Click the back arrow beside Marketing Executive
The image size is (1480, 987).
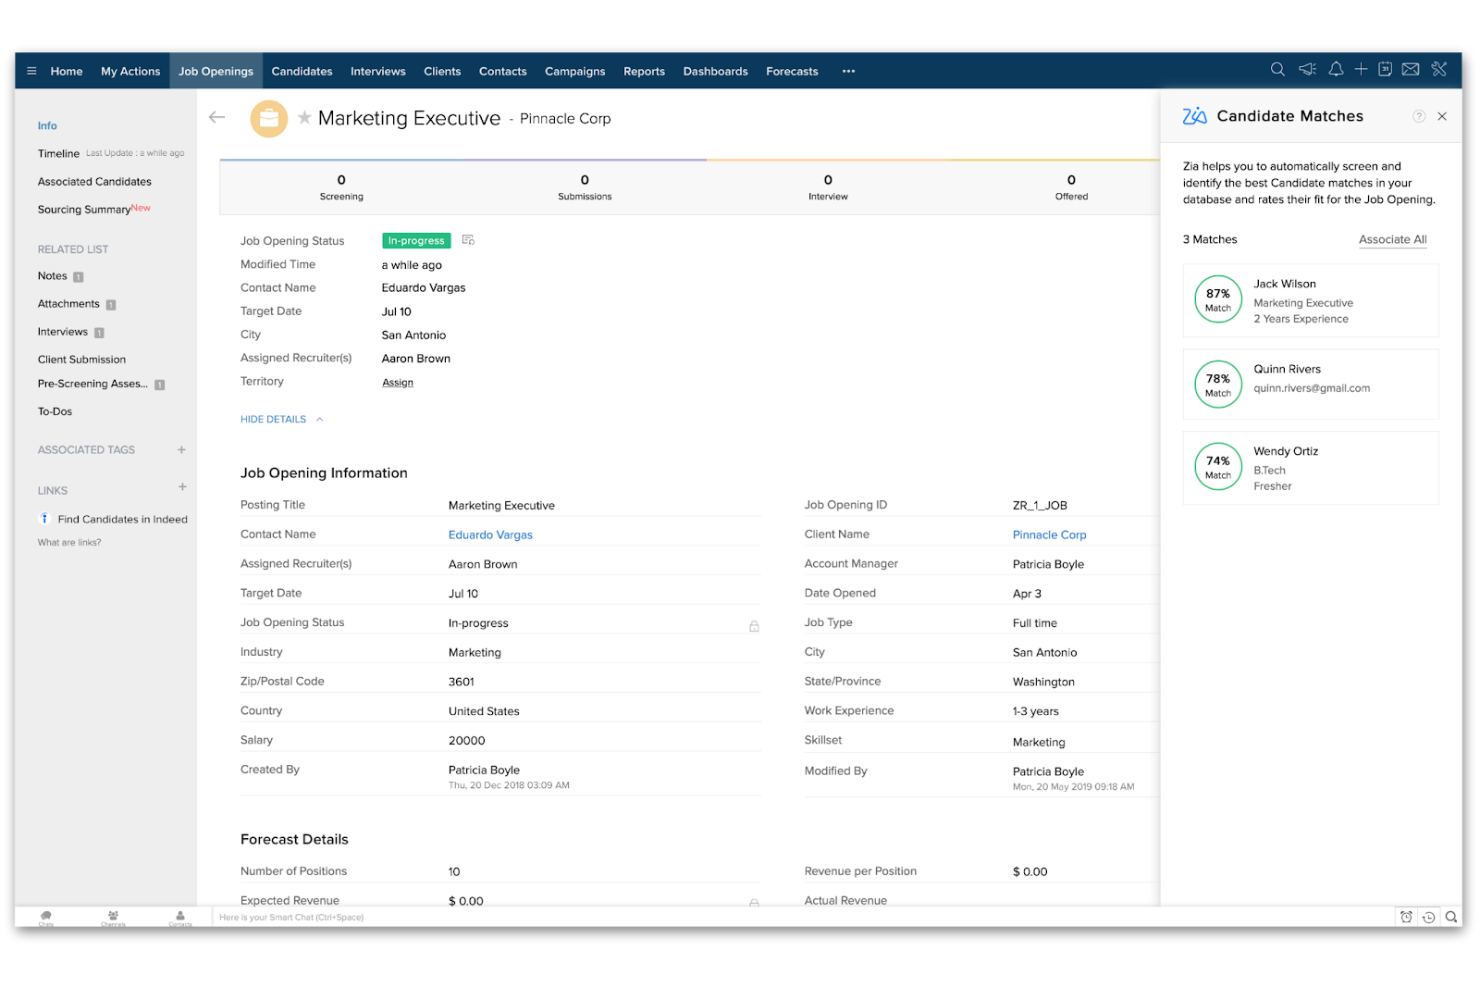217,118
